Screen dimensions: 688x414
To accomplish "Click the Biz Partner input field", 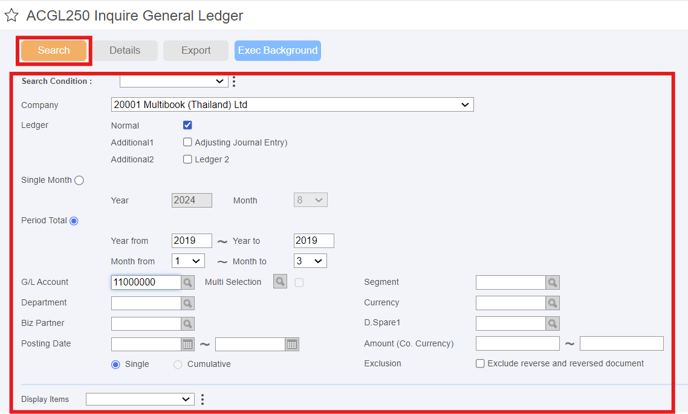I will 146,324.
